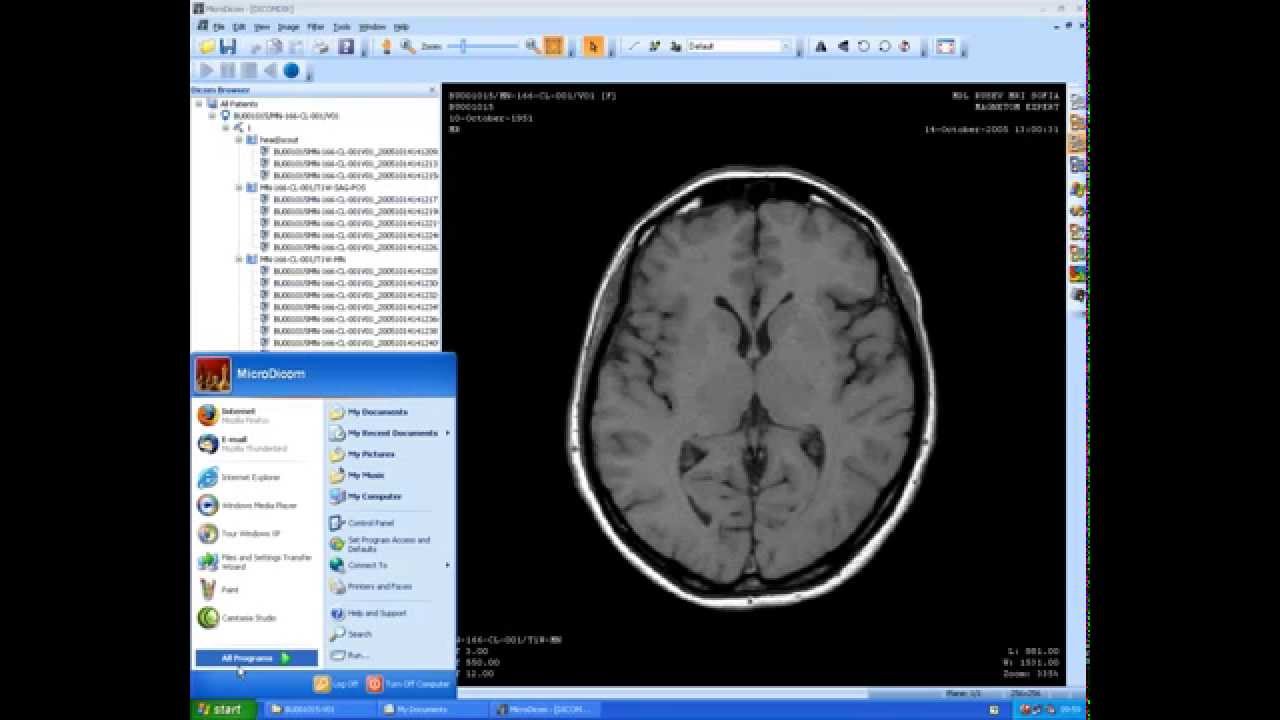Toggle the fit-to-window orange icon
The width and height of the screenshot is (1280, 720).
tap(554, 46)
